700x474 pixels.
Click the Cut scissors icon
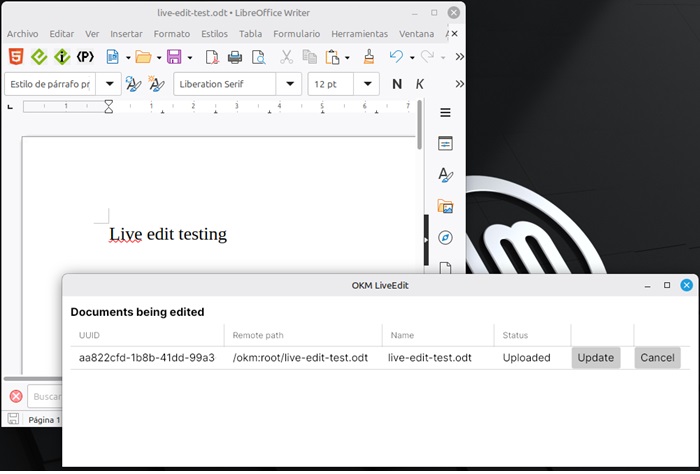[286, 57]
